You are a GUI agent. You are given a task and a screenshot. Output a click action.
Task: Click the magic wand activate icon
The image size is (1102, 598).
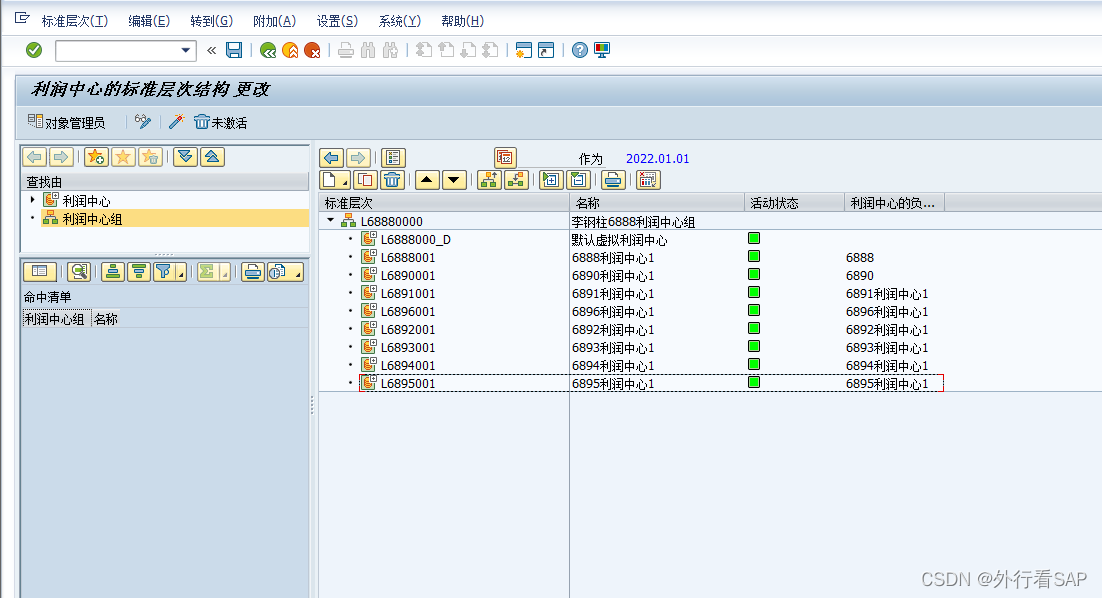[176, 122]
